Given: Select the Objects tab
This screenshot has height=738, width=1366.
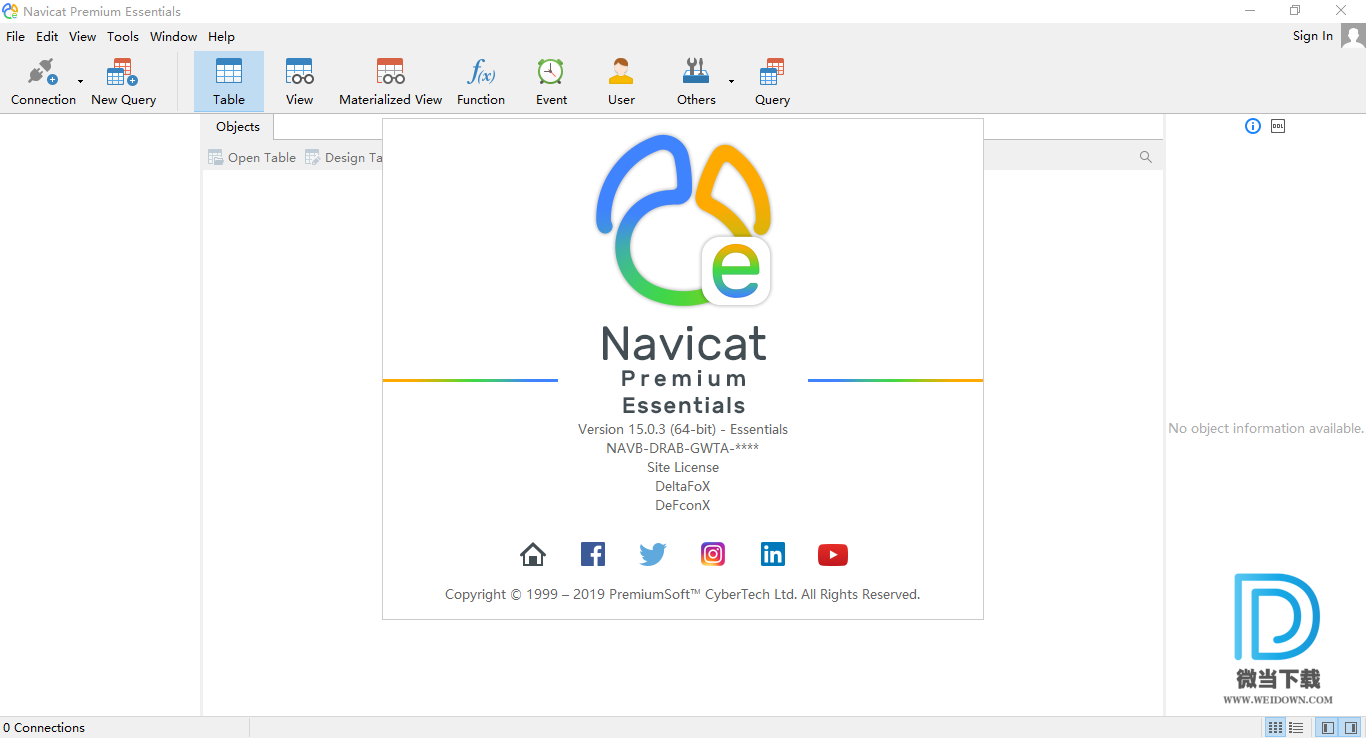Looking at the screenshot, I should [238, 127].
